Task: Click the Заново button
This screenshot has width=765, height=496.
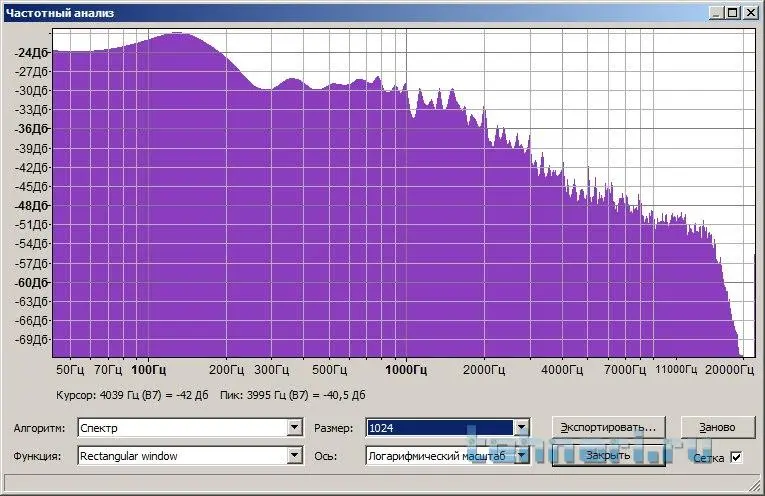Action: 717,427
